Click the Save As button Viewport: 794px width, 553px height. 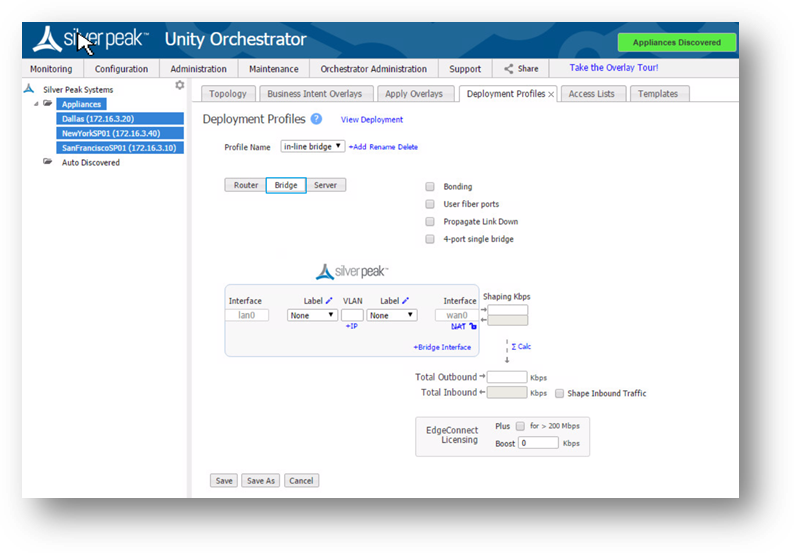click(260, 481)
